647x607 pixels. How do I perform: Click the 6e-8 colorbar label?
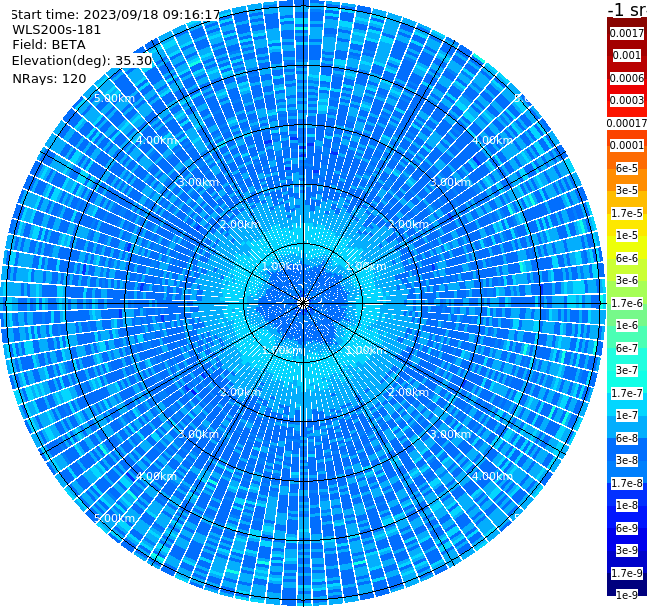pos(627,438)
